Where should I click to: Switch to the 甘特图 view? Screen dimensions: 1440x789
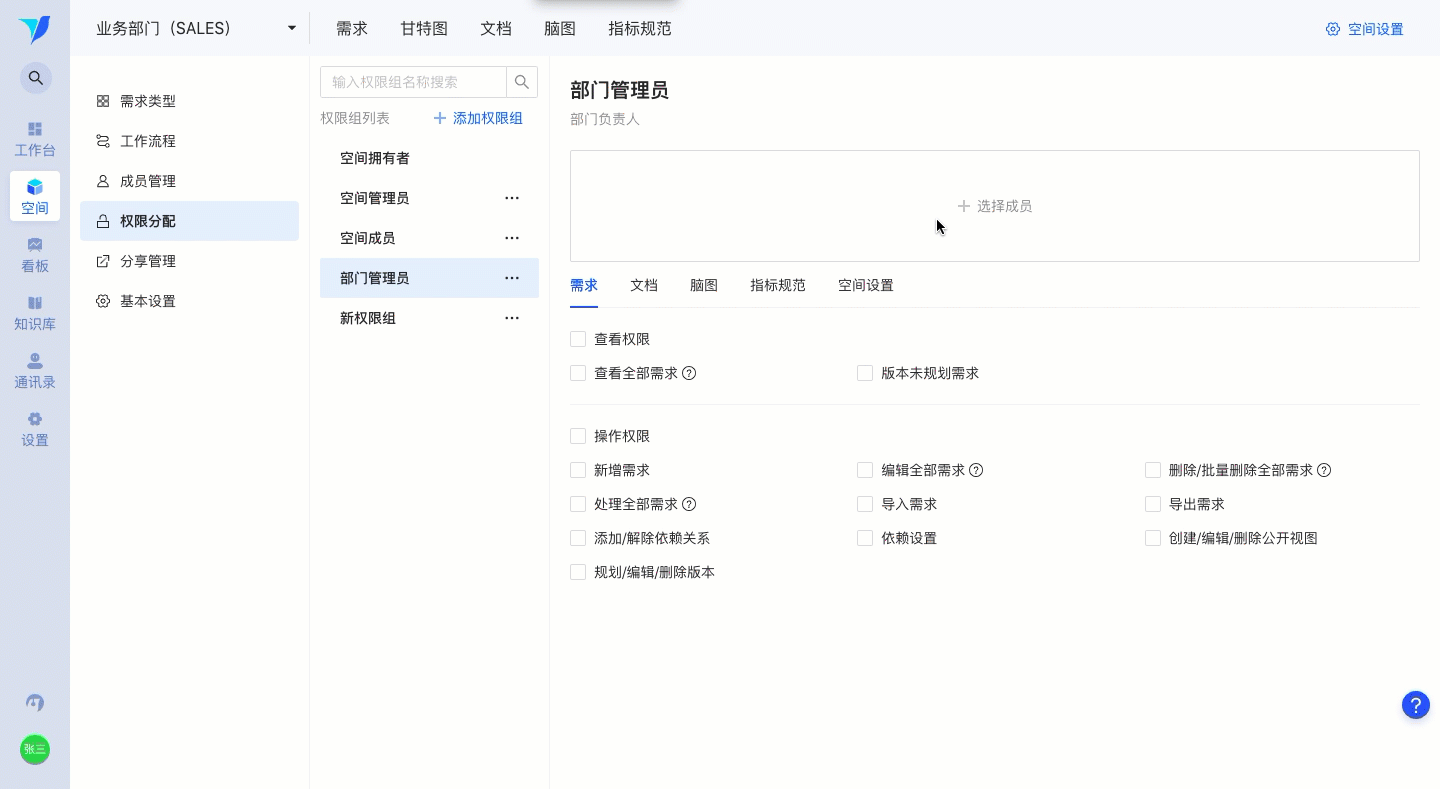[x=423, y=28]
